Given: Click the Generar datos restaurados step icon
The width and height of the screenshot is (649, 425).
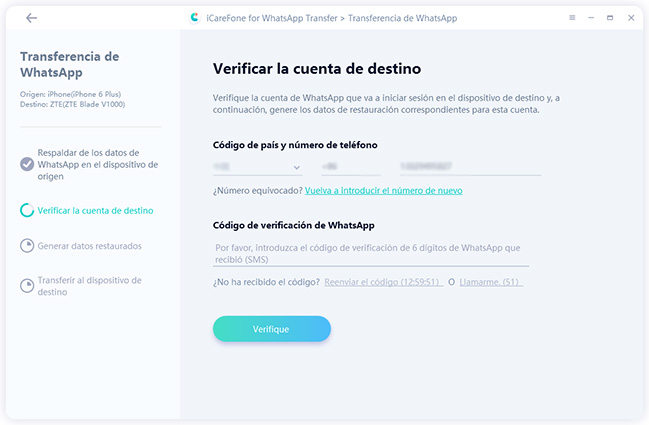Looking at the screenshot, I should (27, 246).
